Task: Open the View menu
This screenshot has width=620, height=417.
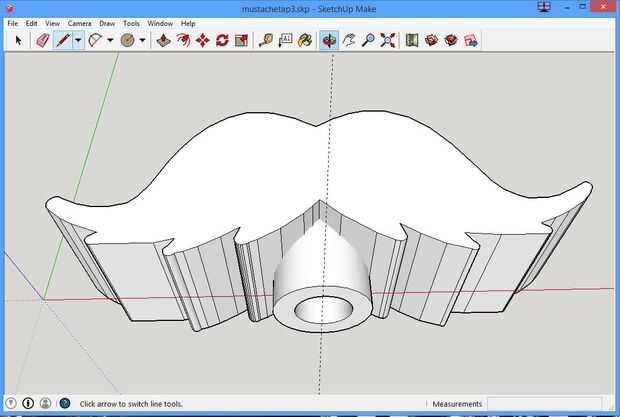Action: pyautogui.click(x=52, y=23)
